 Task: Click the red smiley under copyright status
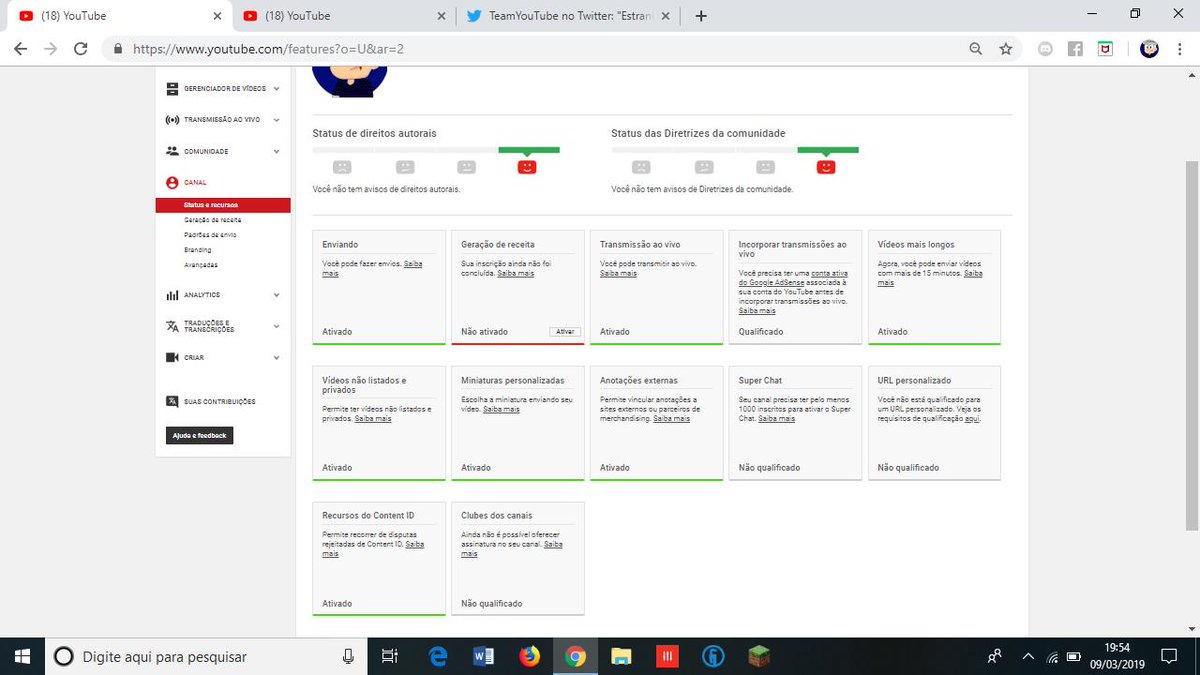(527, 167)
